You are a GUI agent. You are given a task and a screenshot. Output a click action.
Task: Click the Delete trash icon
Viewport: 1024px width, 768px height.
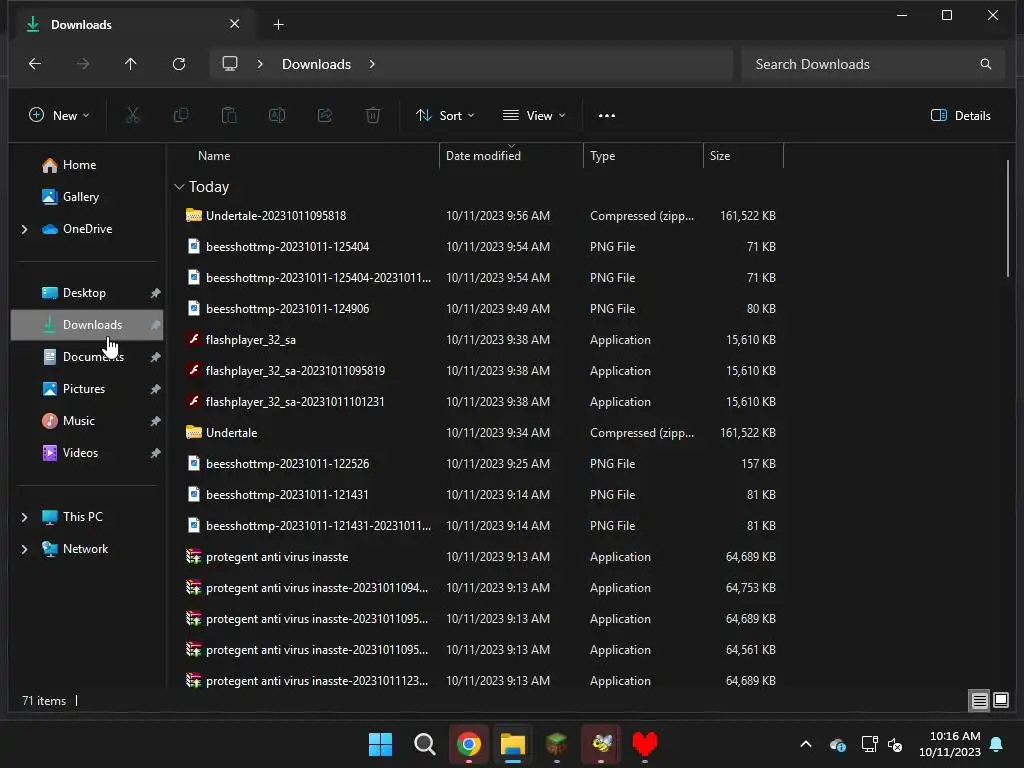[373, 116]
